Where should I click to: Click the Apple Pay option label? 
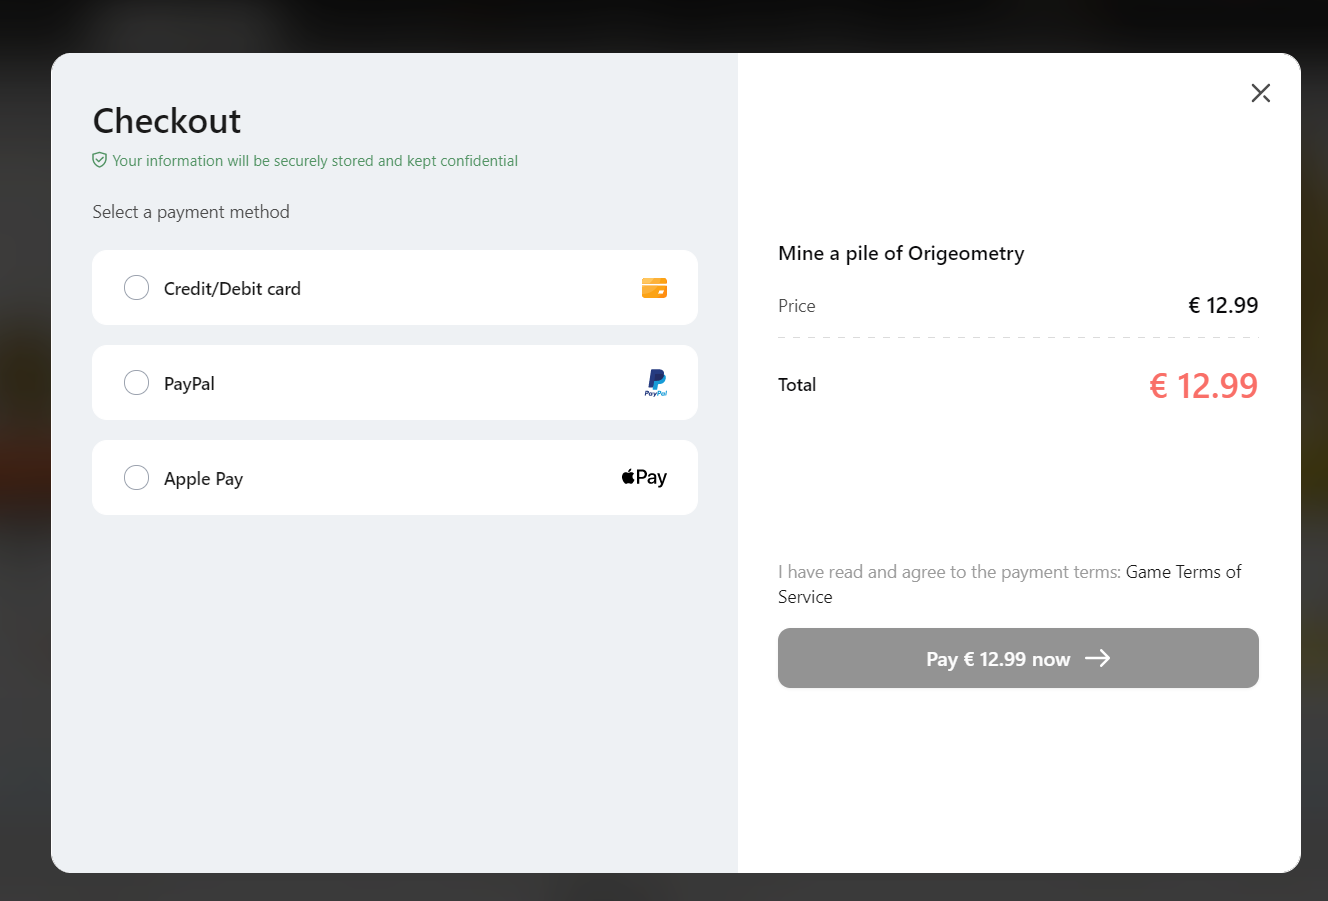pyautogui.click(x=203, y=479)
